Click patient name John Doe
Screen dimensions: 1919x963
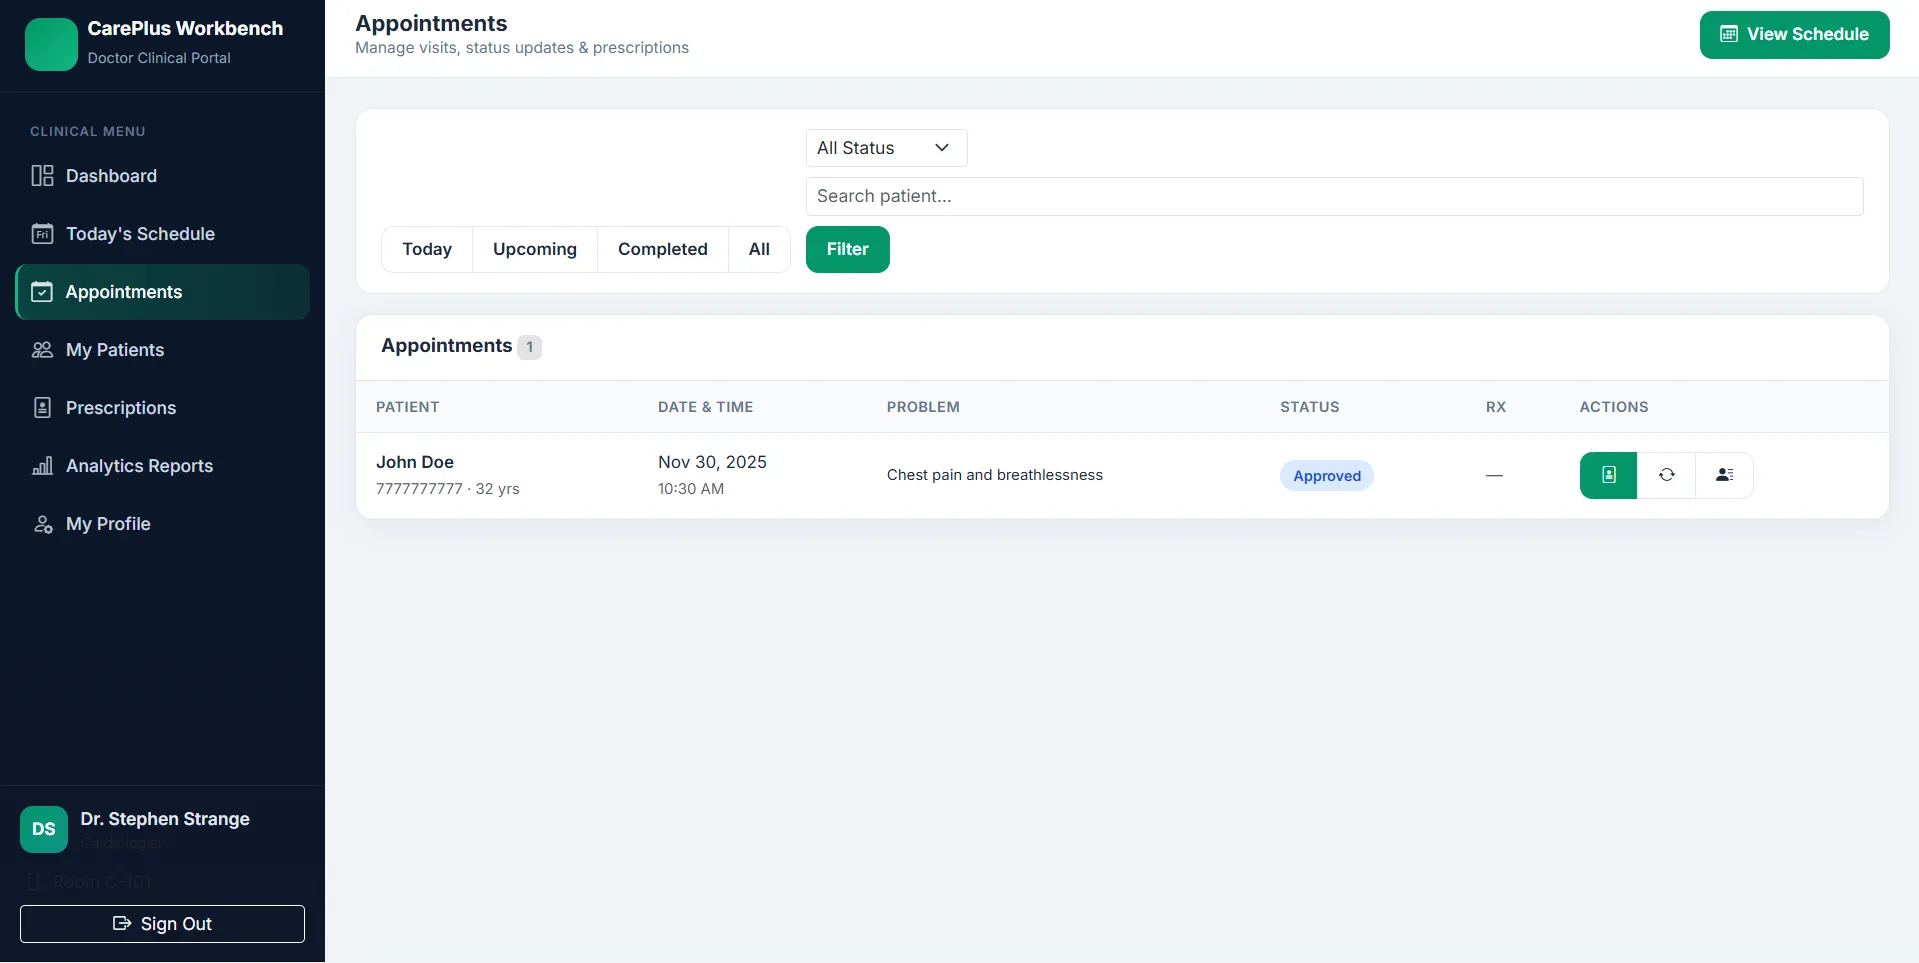click(x=415, y=462)
